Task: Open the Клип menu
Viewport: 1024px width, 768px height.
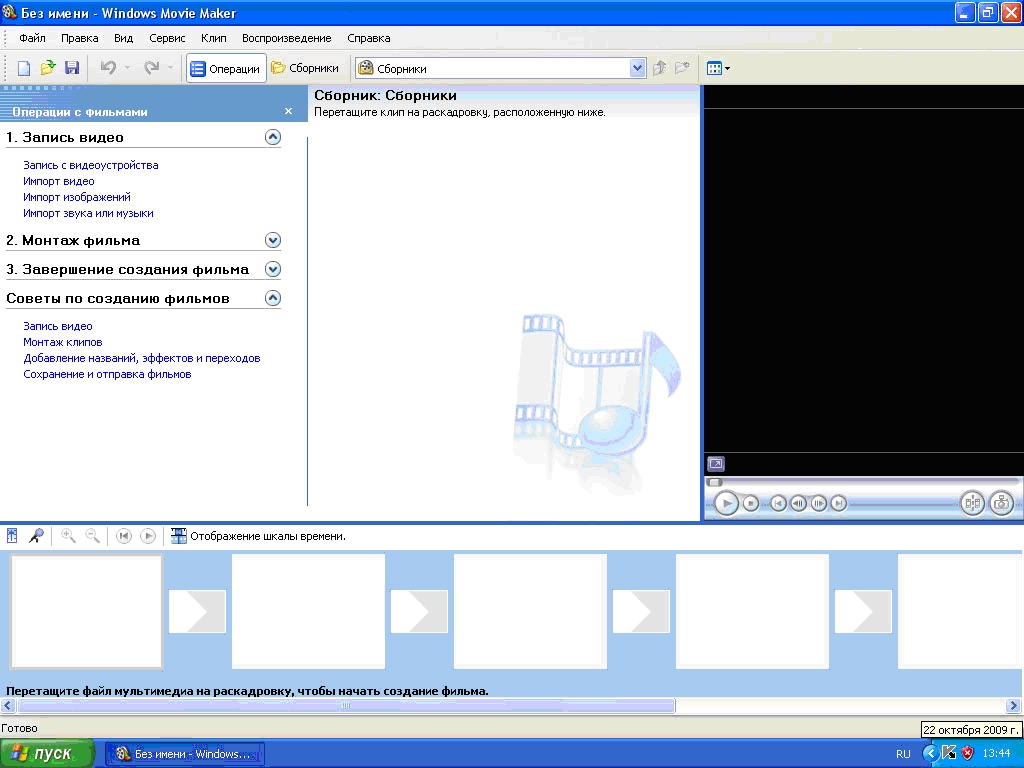Action: 214,38
